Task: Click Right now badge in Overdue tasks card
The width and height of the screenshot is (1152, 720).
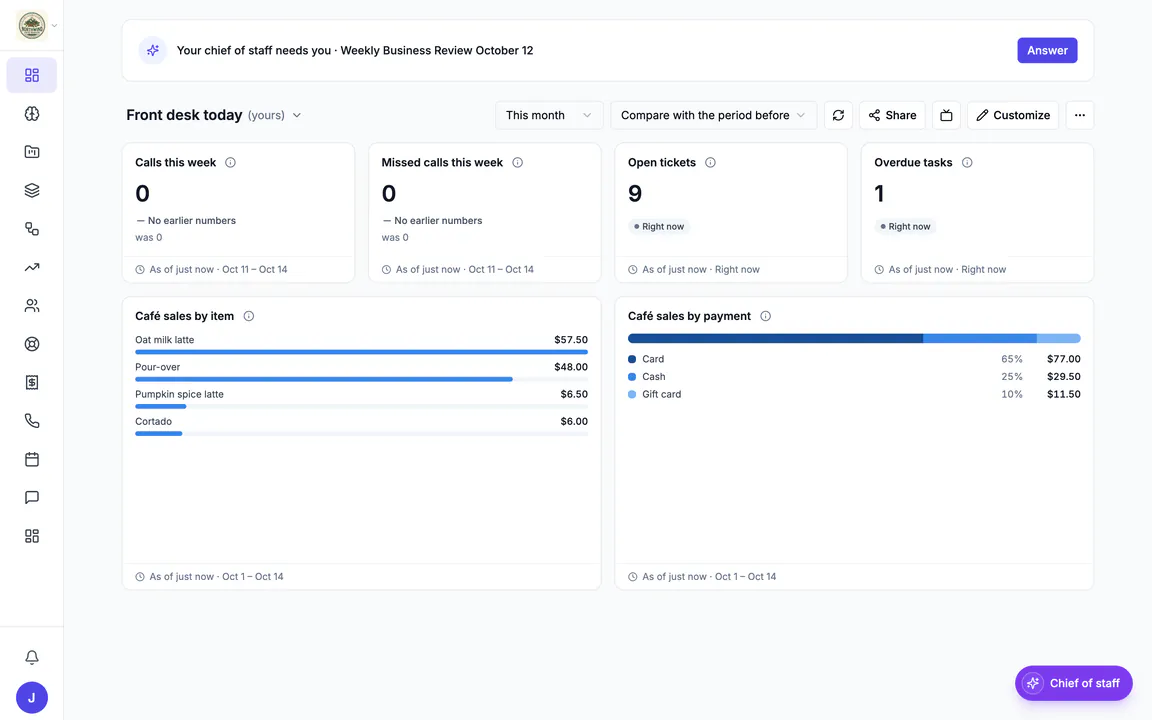Action: point(905,226)
